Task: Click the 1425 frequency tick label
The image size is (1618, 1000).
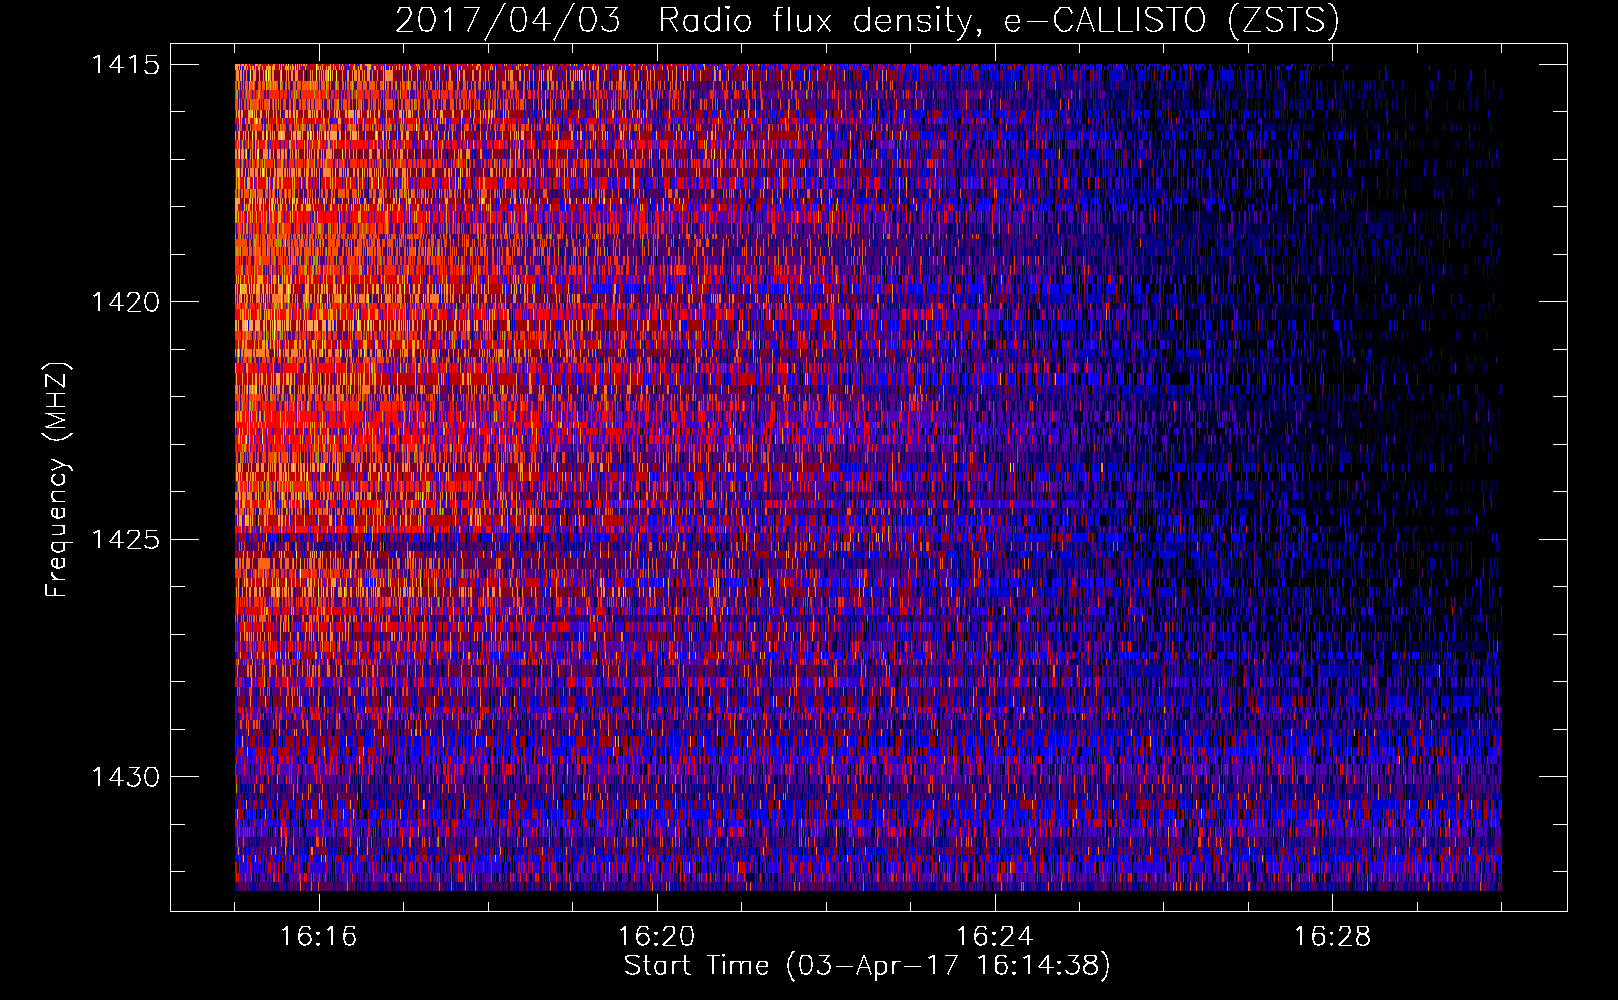Action: click(x=125, y=540)
